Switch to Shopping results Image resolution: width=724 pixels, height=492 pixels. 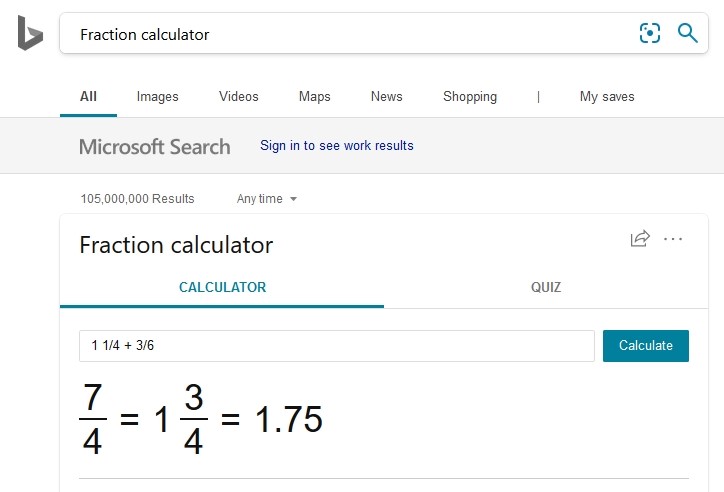(469, 97)
